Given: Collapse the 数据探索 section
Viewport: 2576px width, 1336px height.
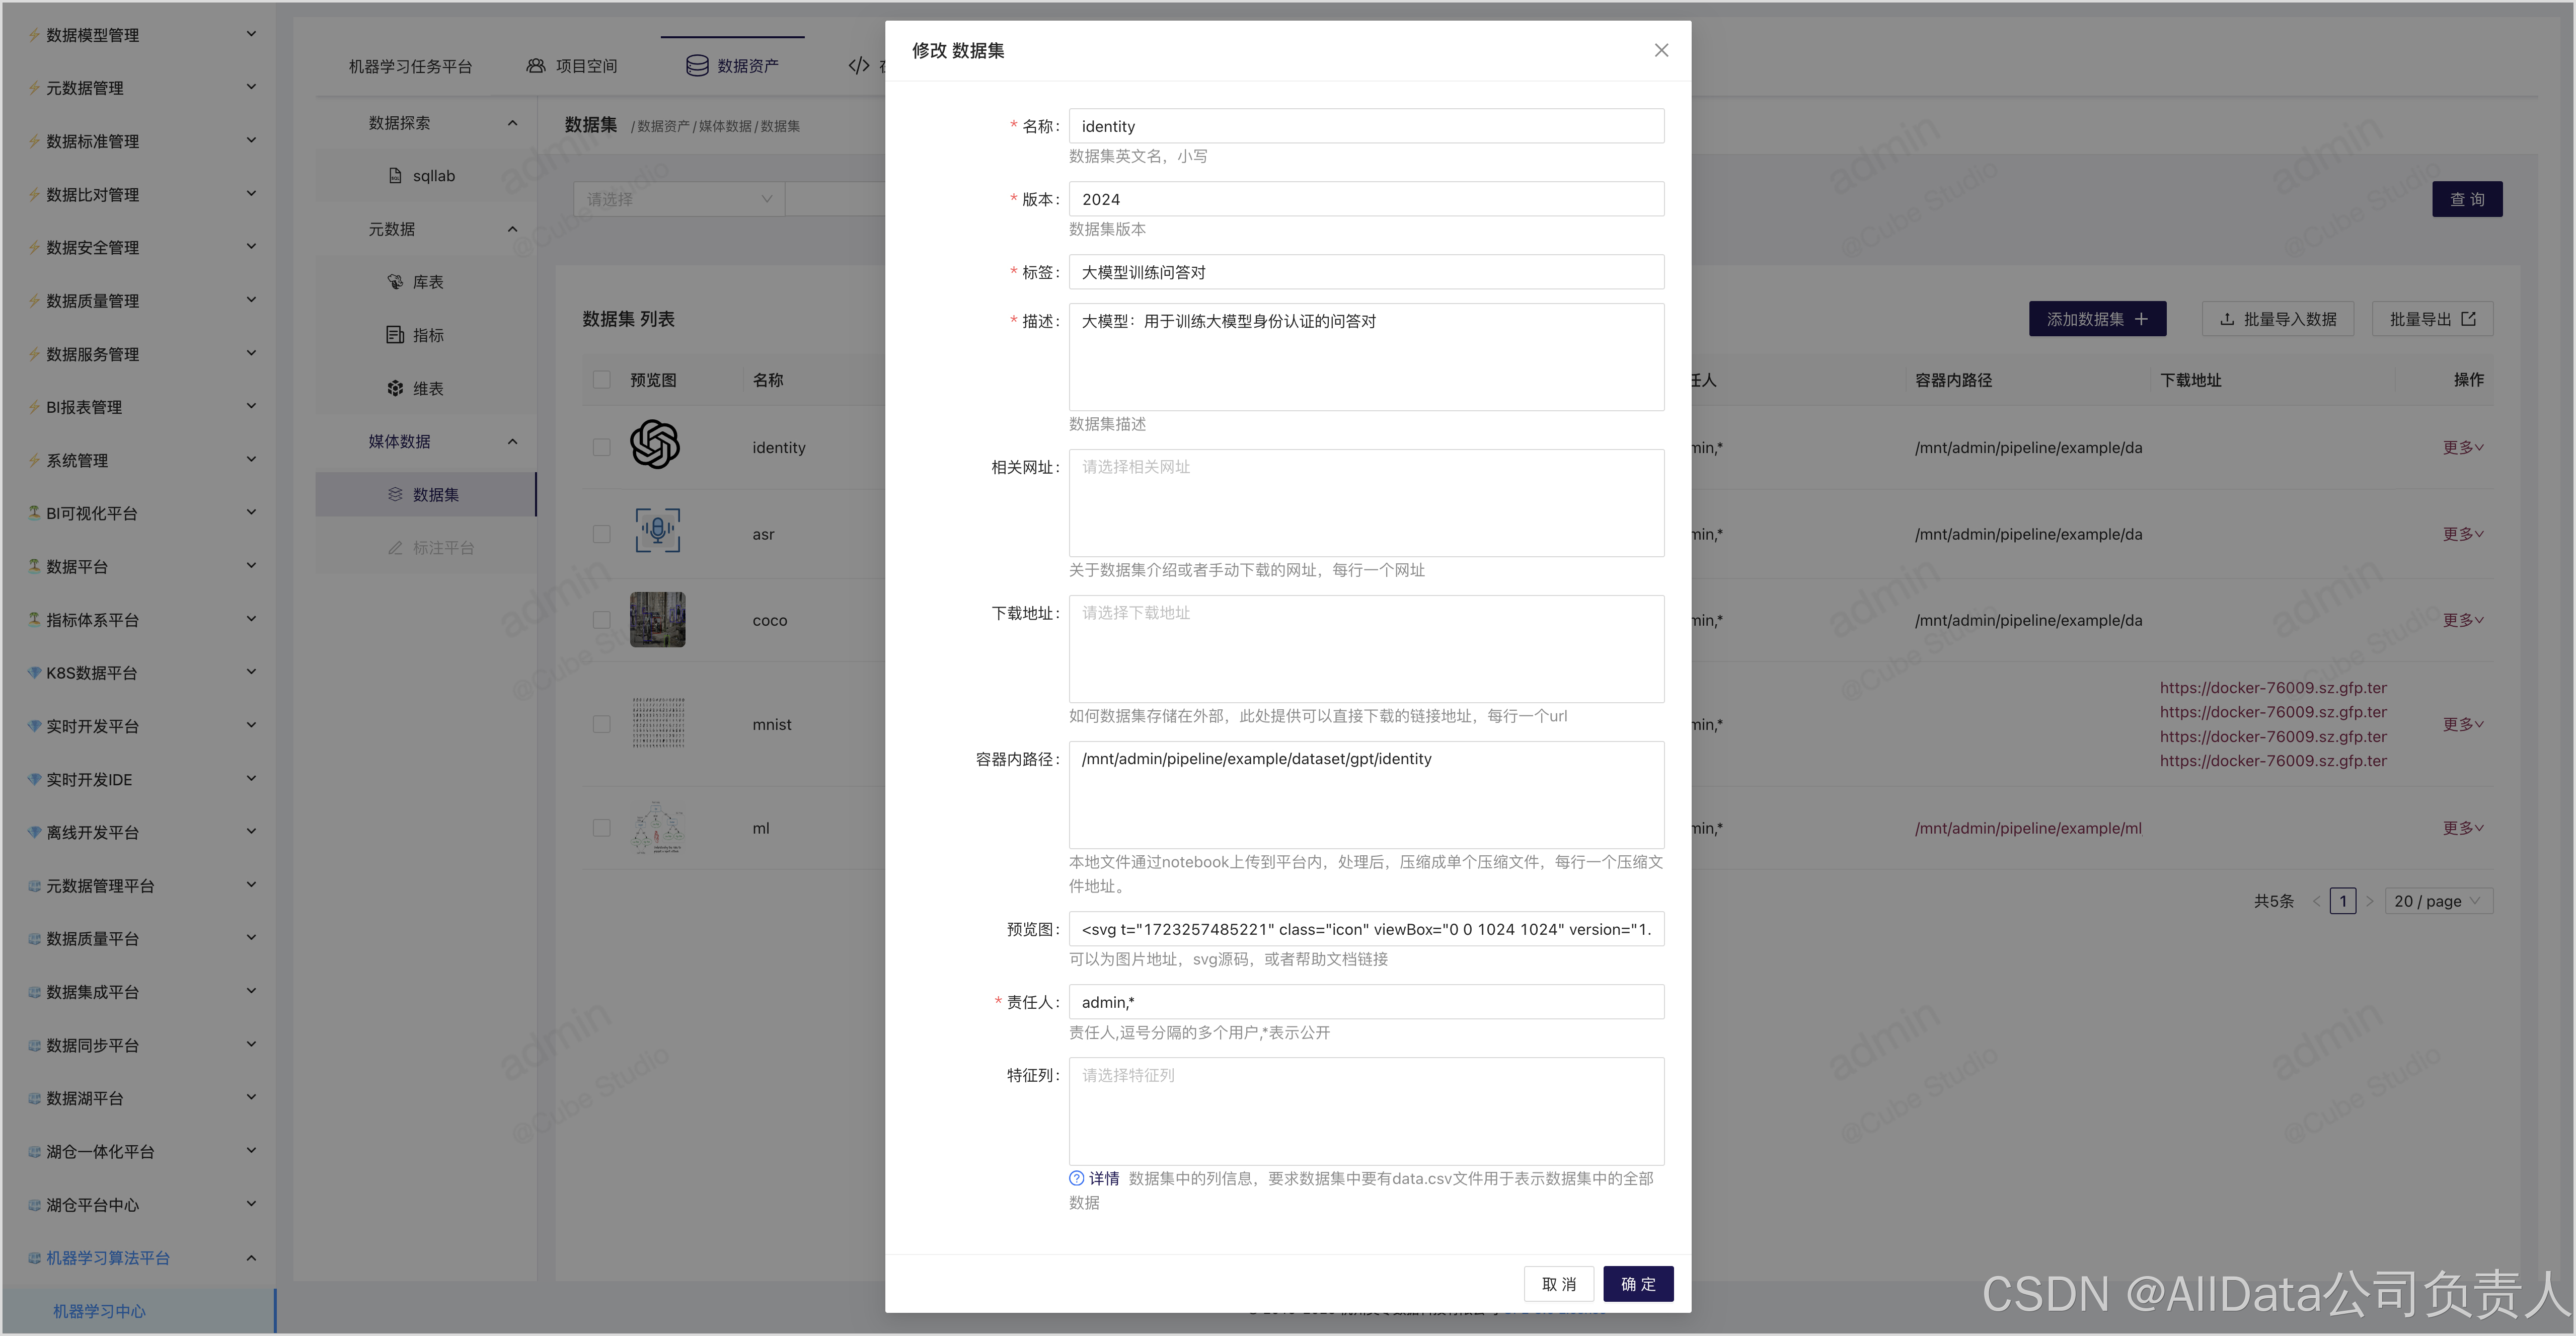Looking at the screenshot, I should [x=513, y=123].
